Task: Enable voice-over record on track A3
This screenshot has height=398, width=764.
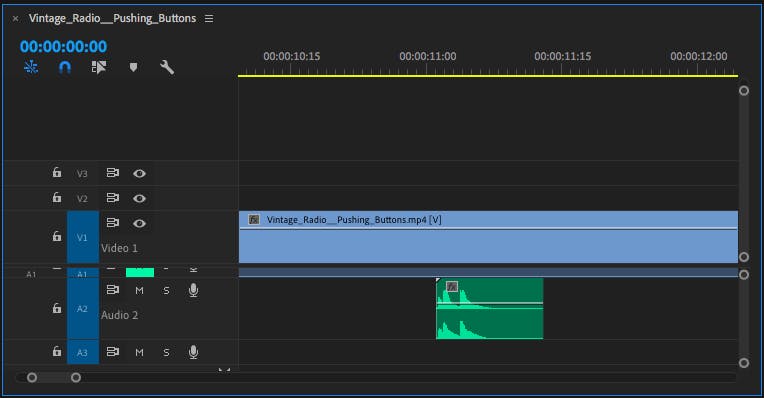Action: (193, 352)
